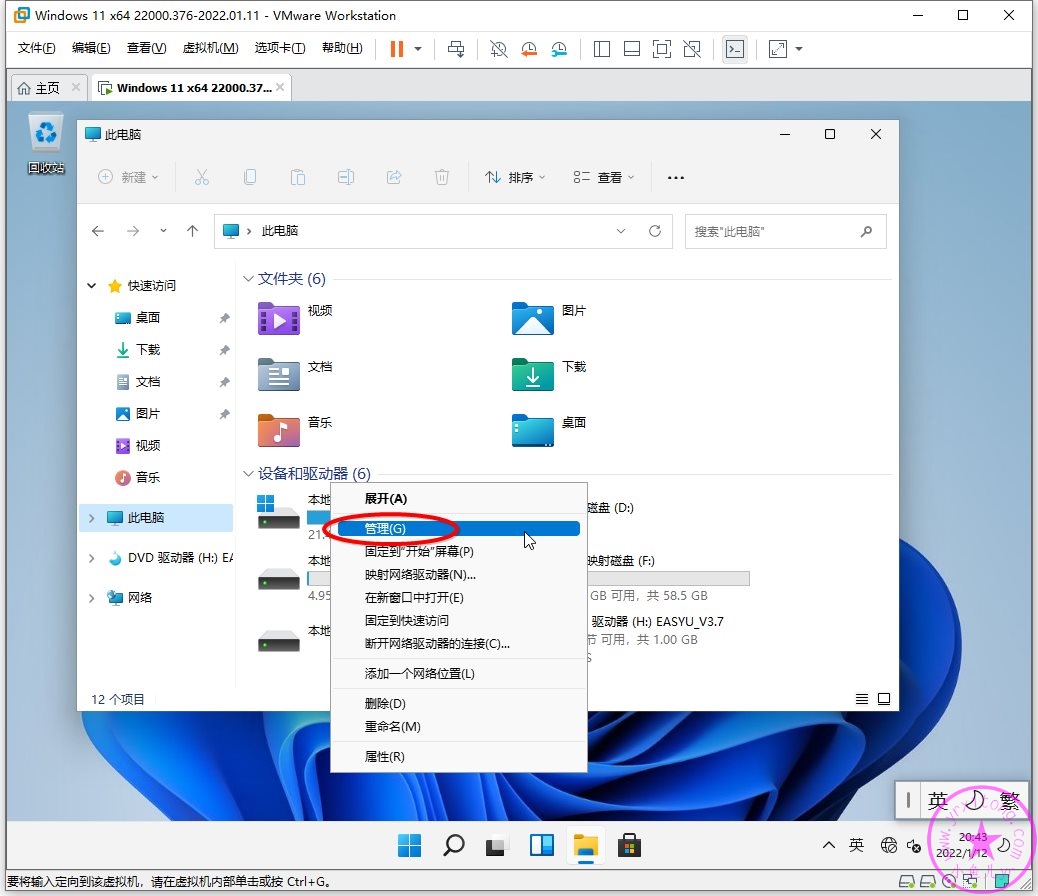Show hidden icons chevron in system tray
Viewport: 1038px width, 896px height.
828,845
